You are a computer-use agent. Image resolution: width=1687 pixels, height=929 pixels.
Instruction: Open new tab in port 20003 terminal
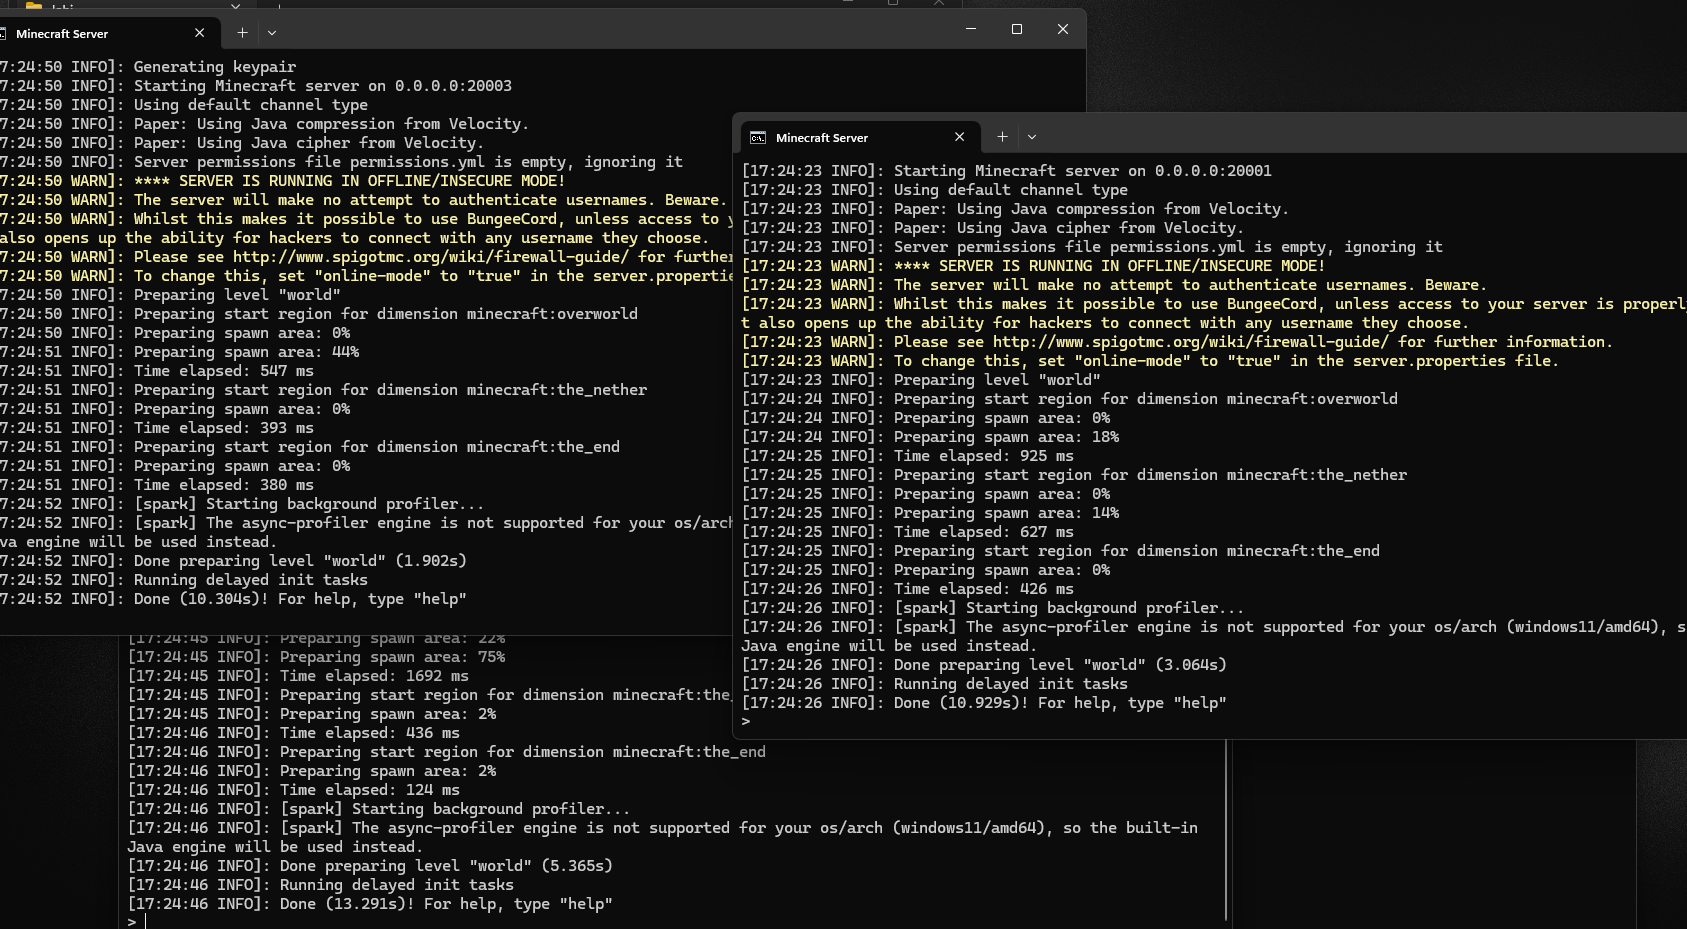(x=242, y=33)
